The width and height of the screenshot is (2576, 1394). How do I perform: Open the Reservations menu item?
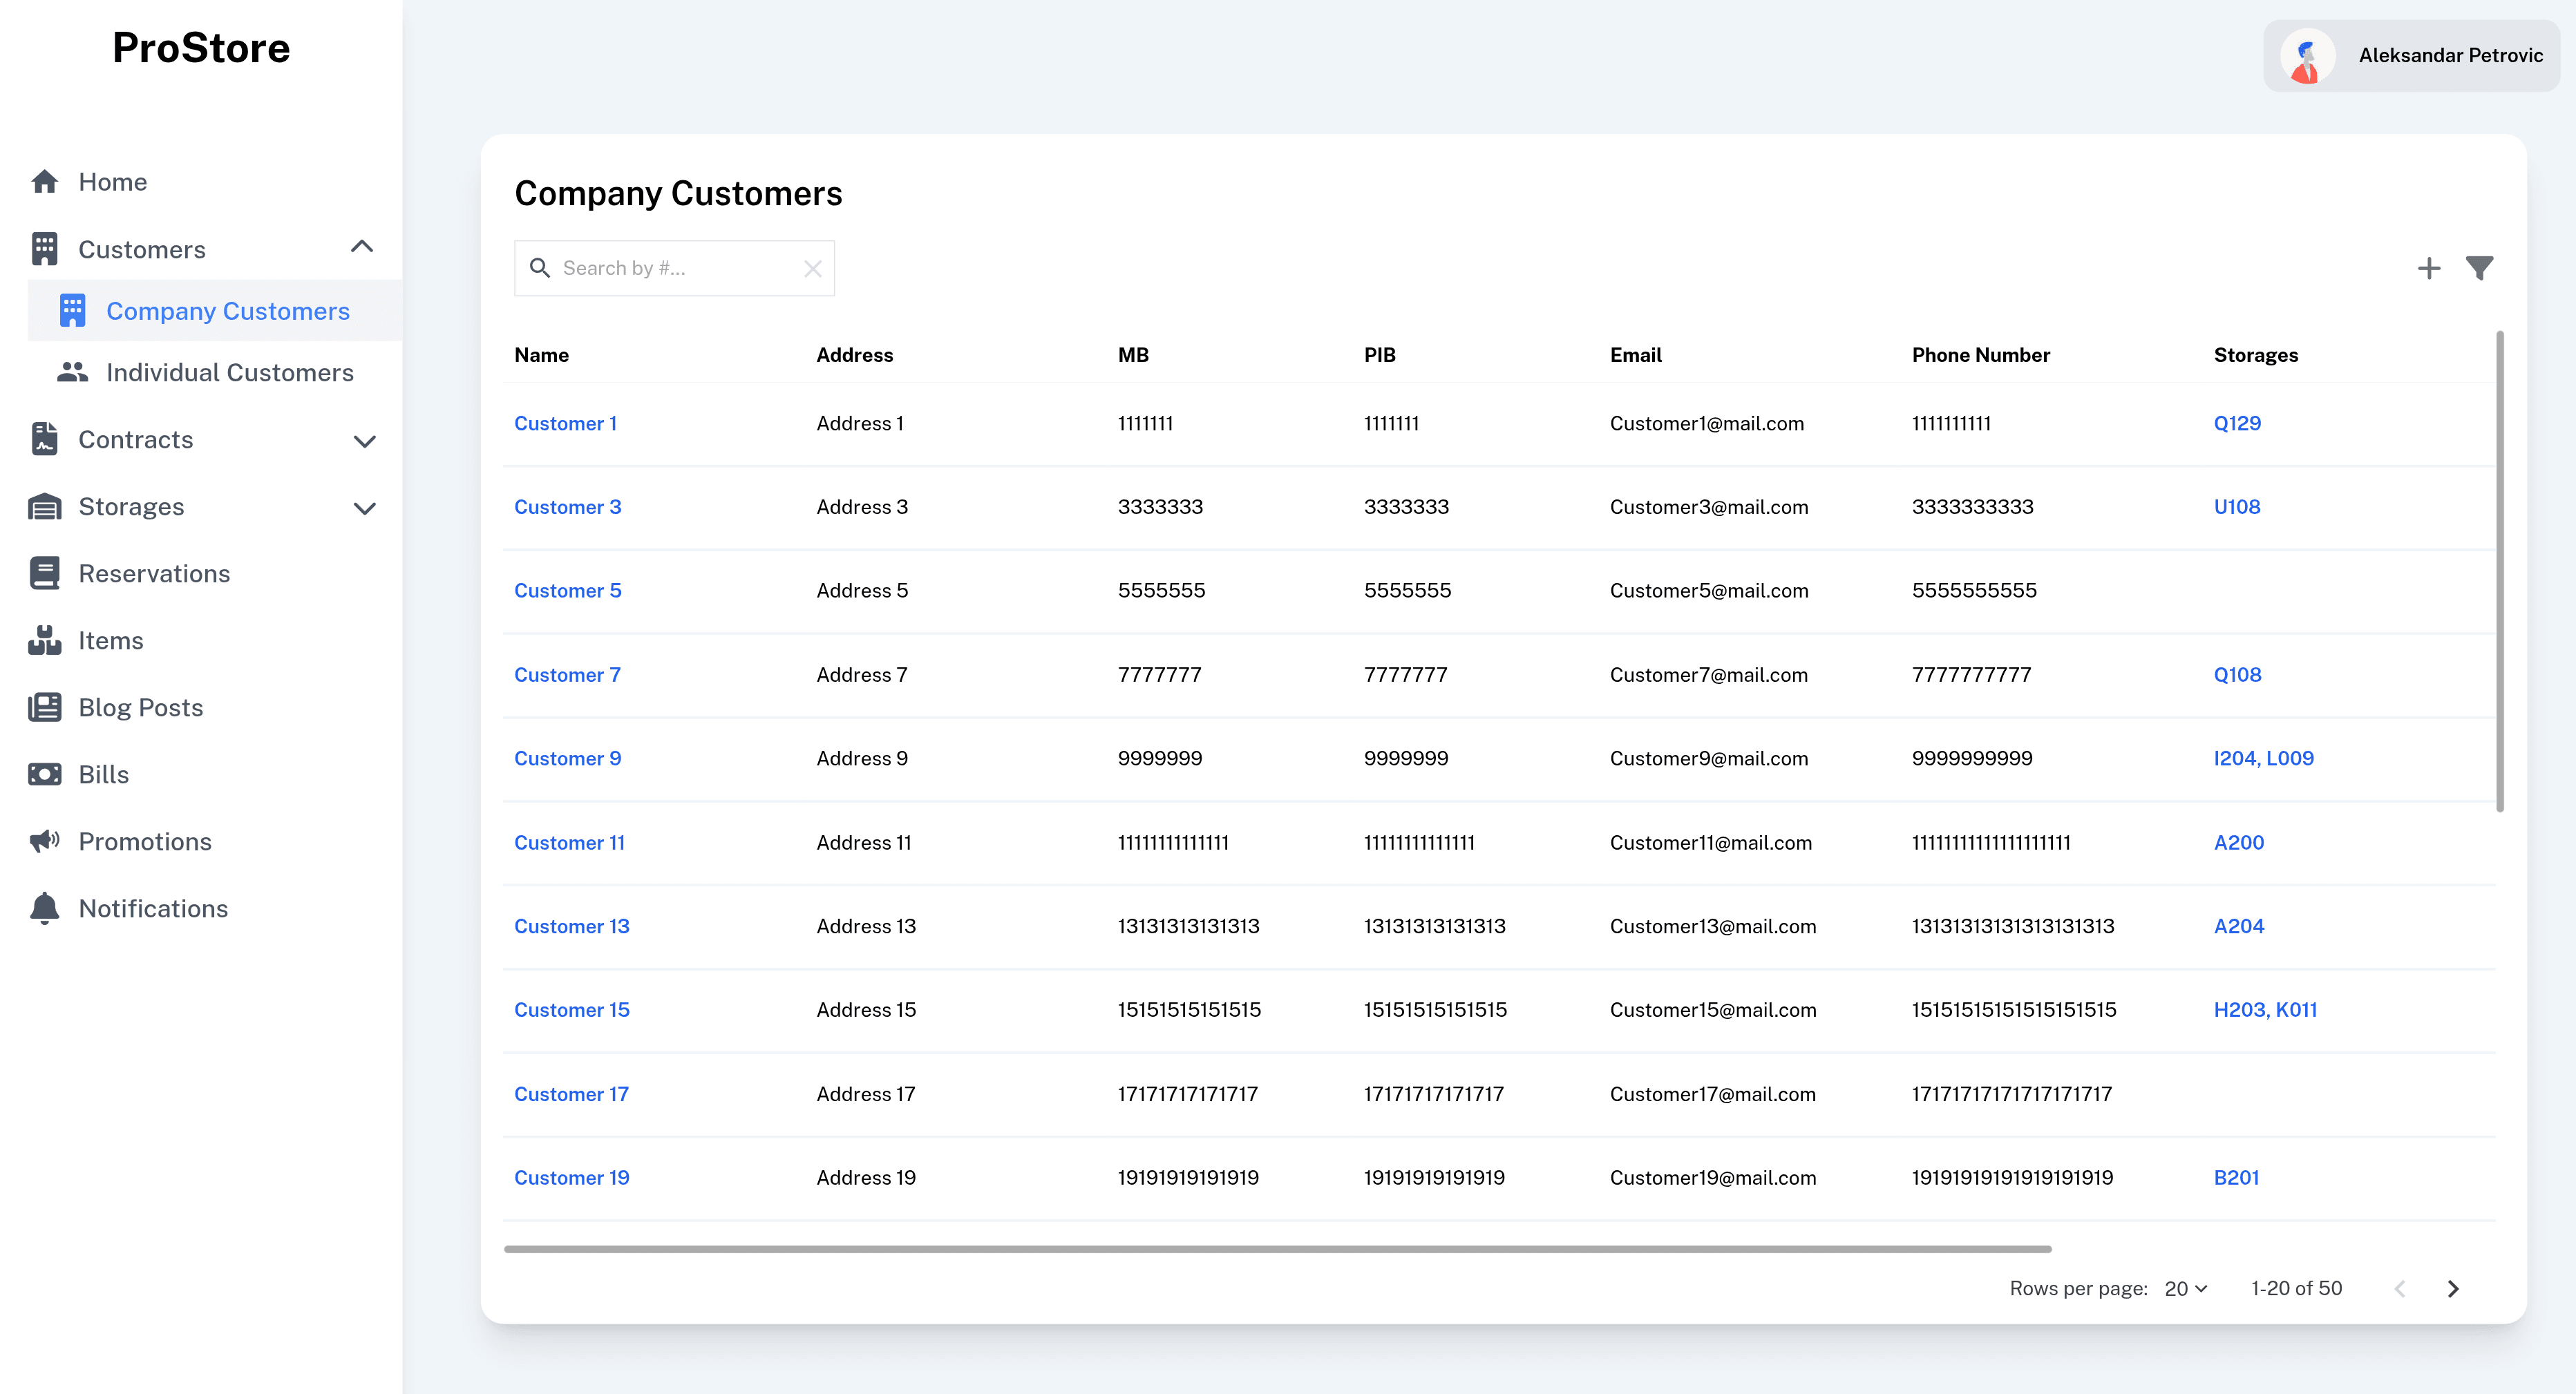click(154, 573)
